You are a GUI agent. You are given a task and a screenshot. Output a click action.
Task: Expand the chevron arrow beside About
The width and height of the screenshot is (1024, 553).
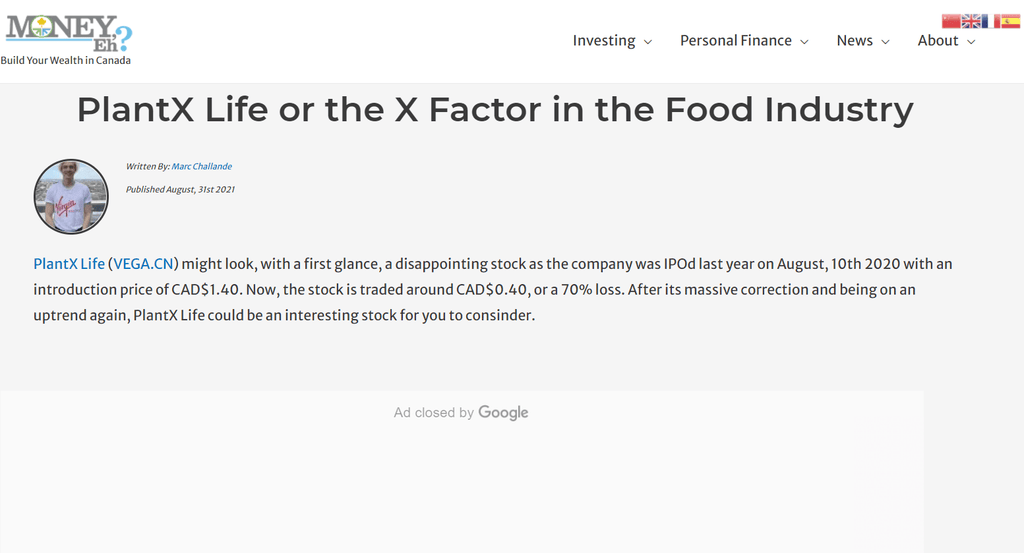point(971,42)
